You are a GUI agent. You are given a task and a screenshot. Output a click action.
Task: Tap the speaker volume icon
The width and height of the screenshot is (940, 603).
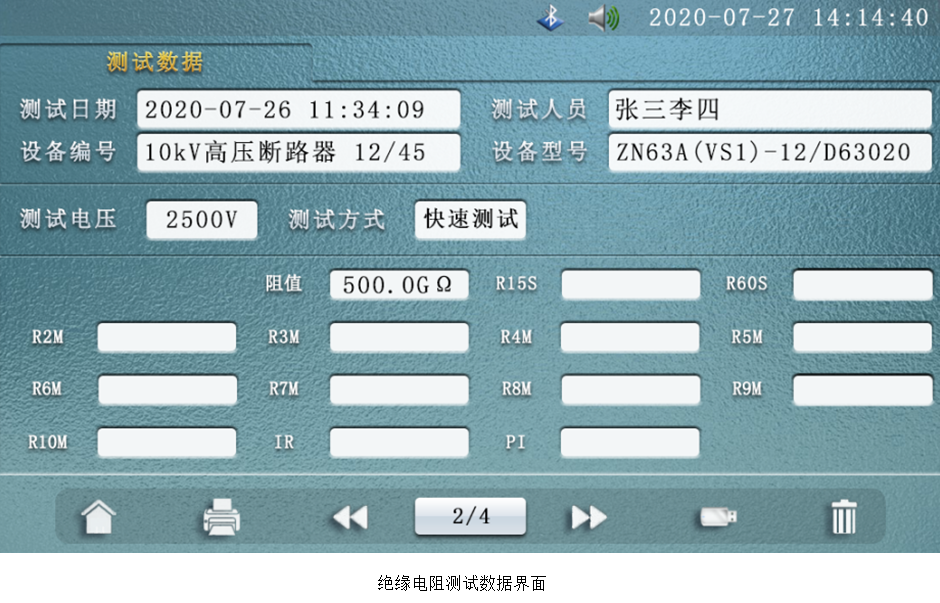[603, 18]
